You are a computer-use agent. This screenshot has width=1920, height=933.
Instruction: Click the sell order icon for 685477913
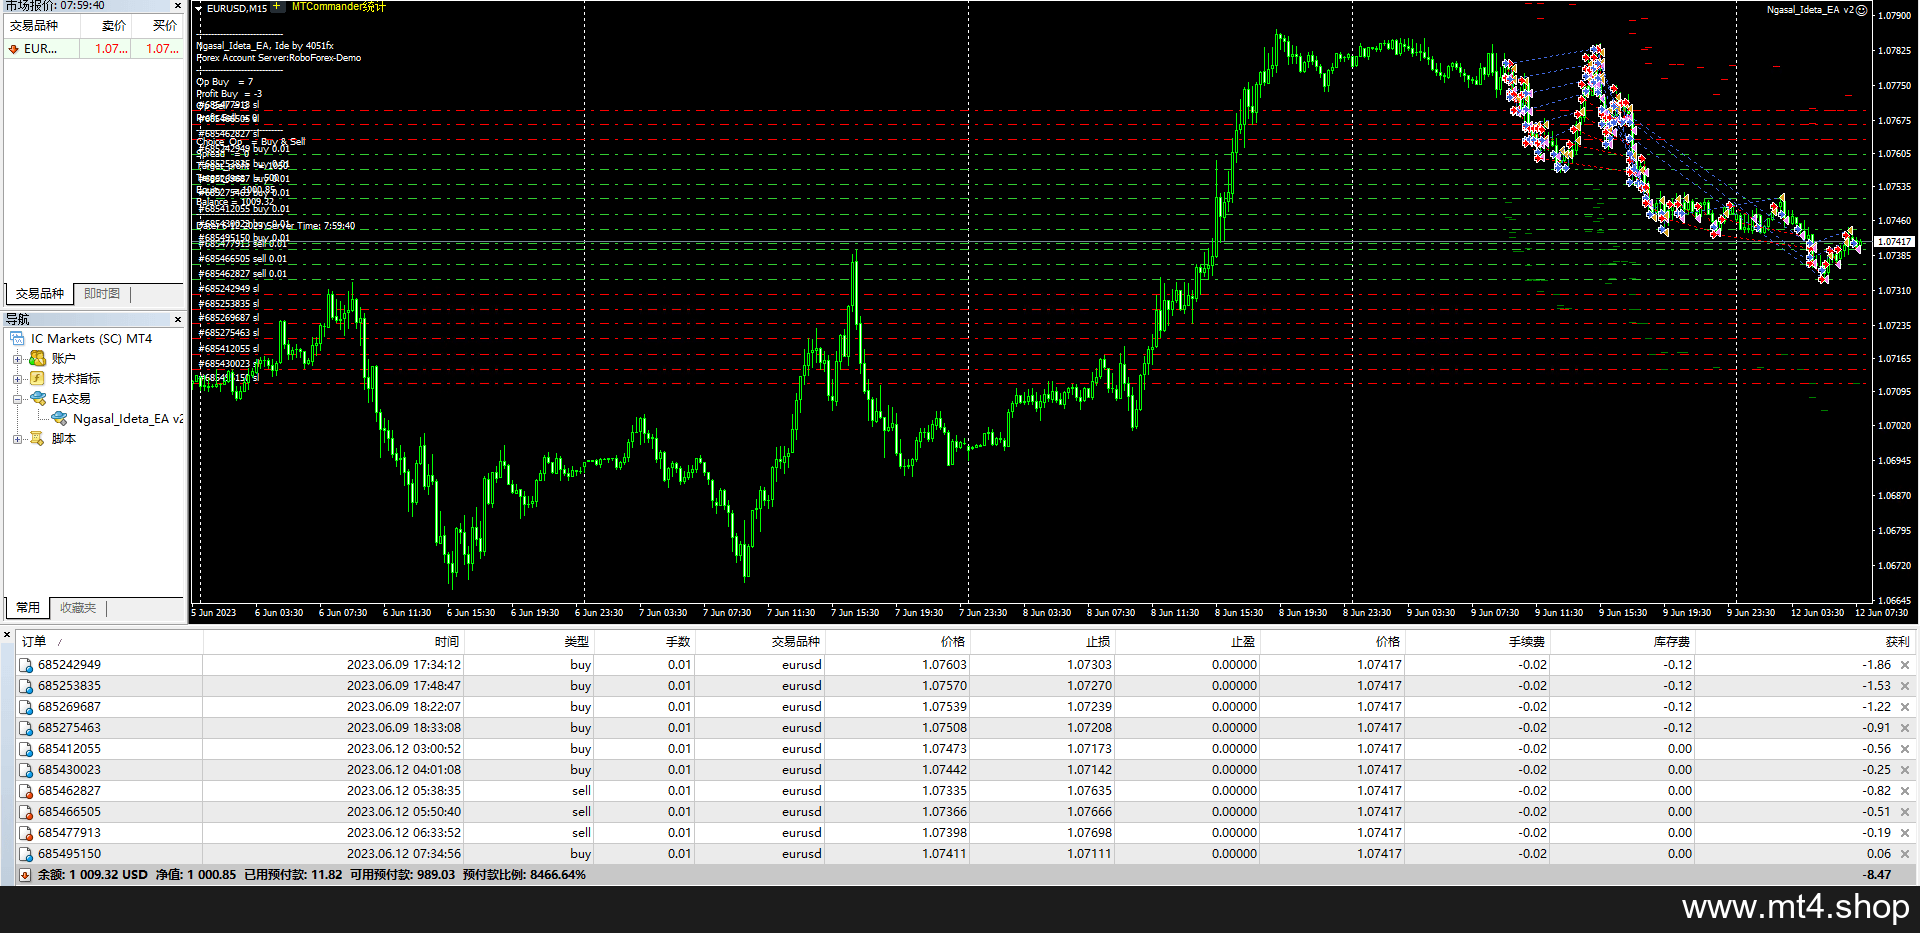coord(26,833)
